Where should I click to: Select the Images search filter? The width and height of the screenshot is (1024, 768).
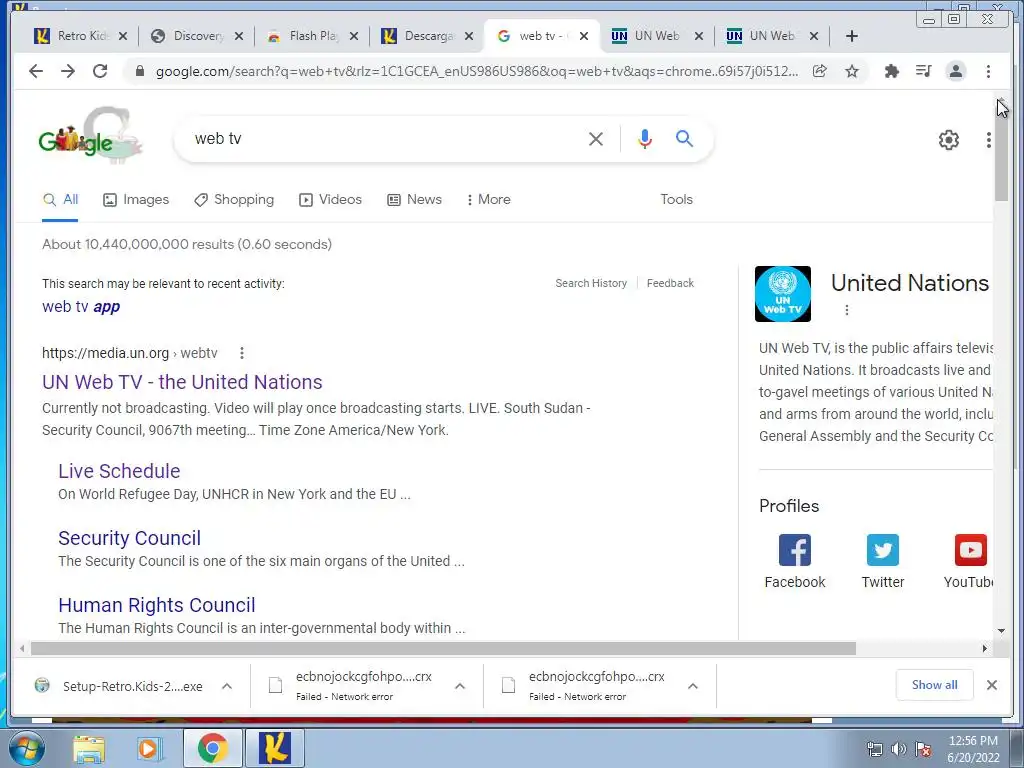click(x=136, y=200)
